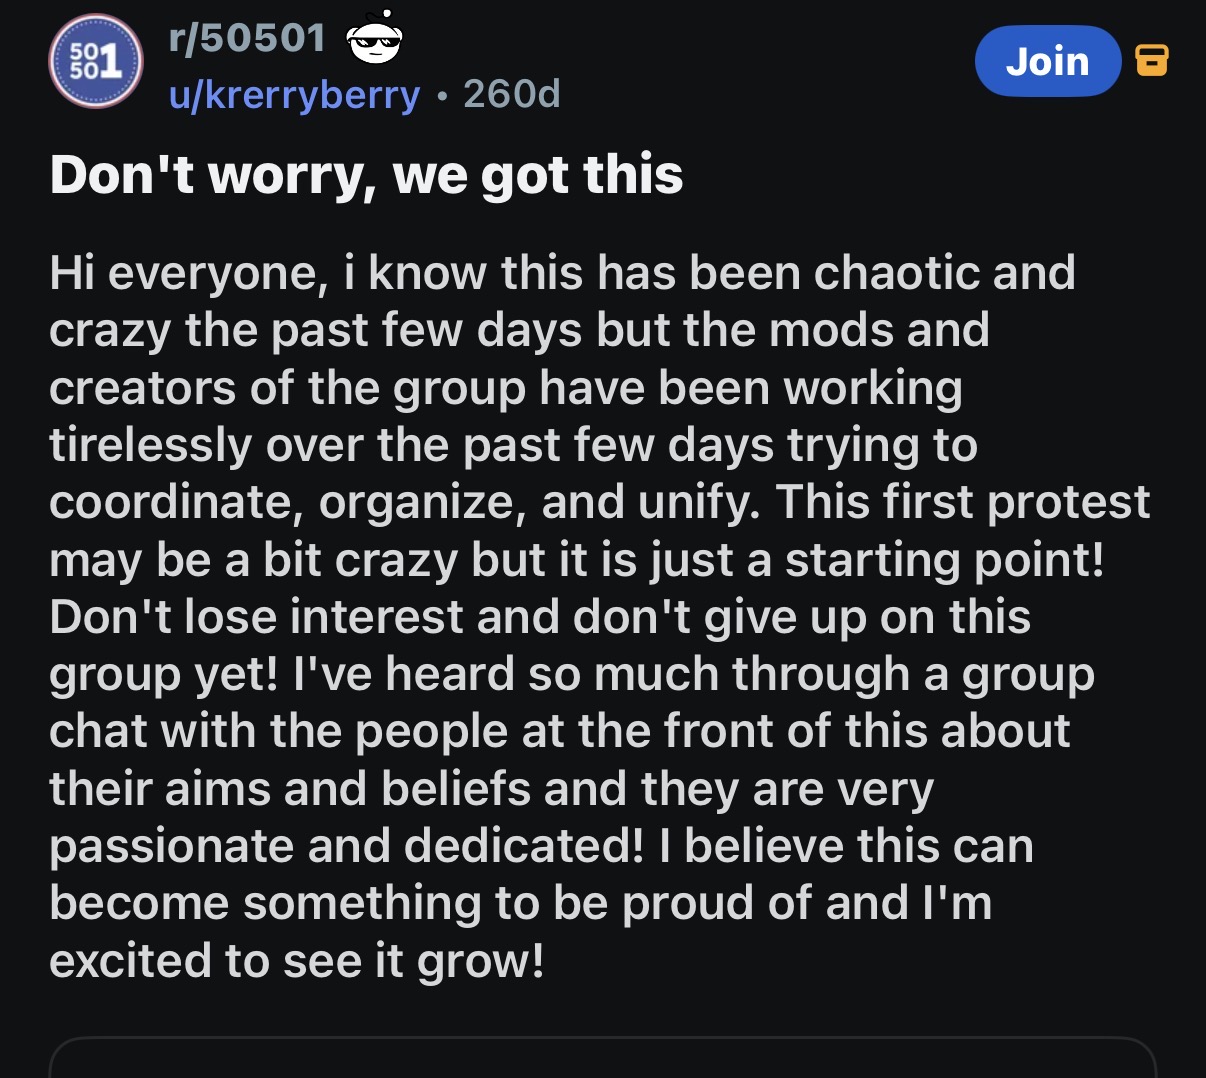Click the line starting 'group yet! I've heard'
The image size is (1206, 1078).
(572, 675)
